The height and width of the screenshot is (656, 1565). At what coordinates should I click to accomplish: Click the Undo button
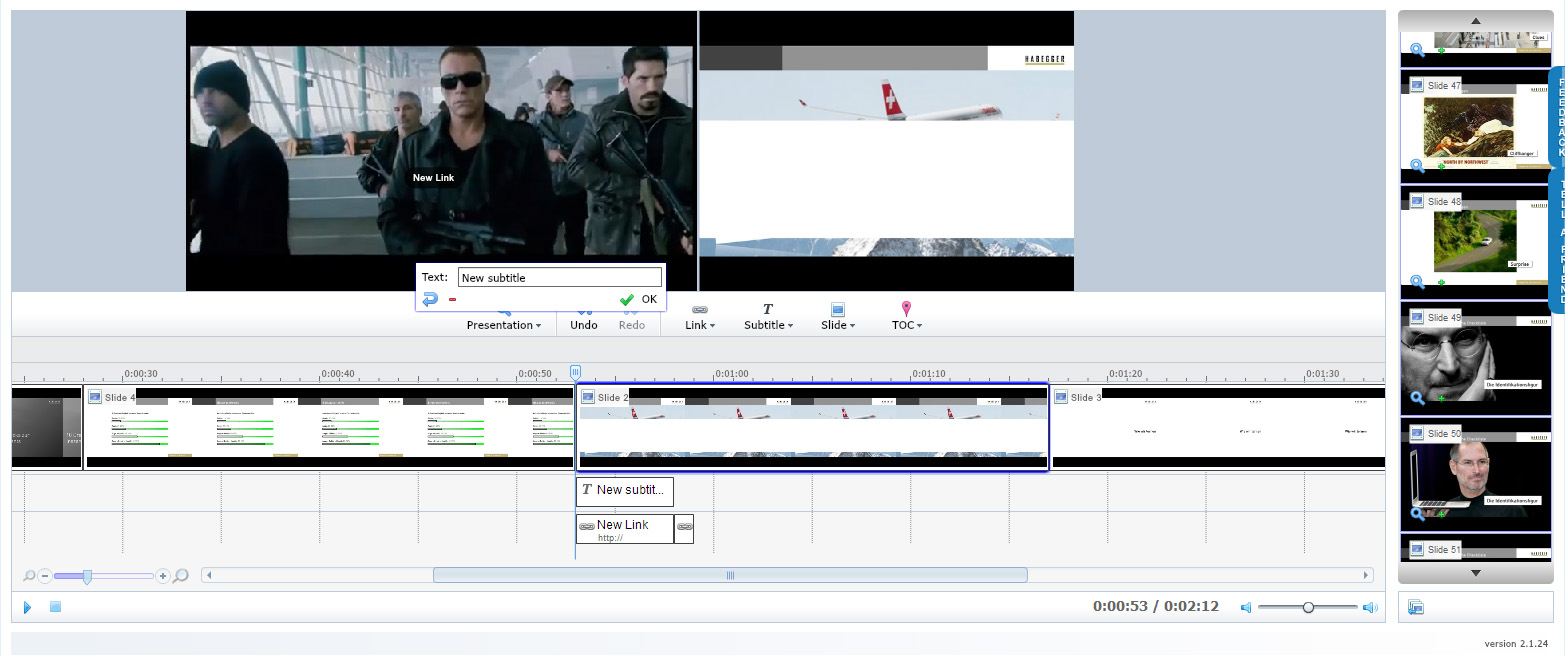584,325
